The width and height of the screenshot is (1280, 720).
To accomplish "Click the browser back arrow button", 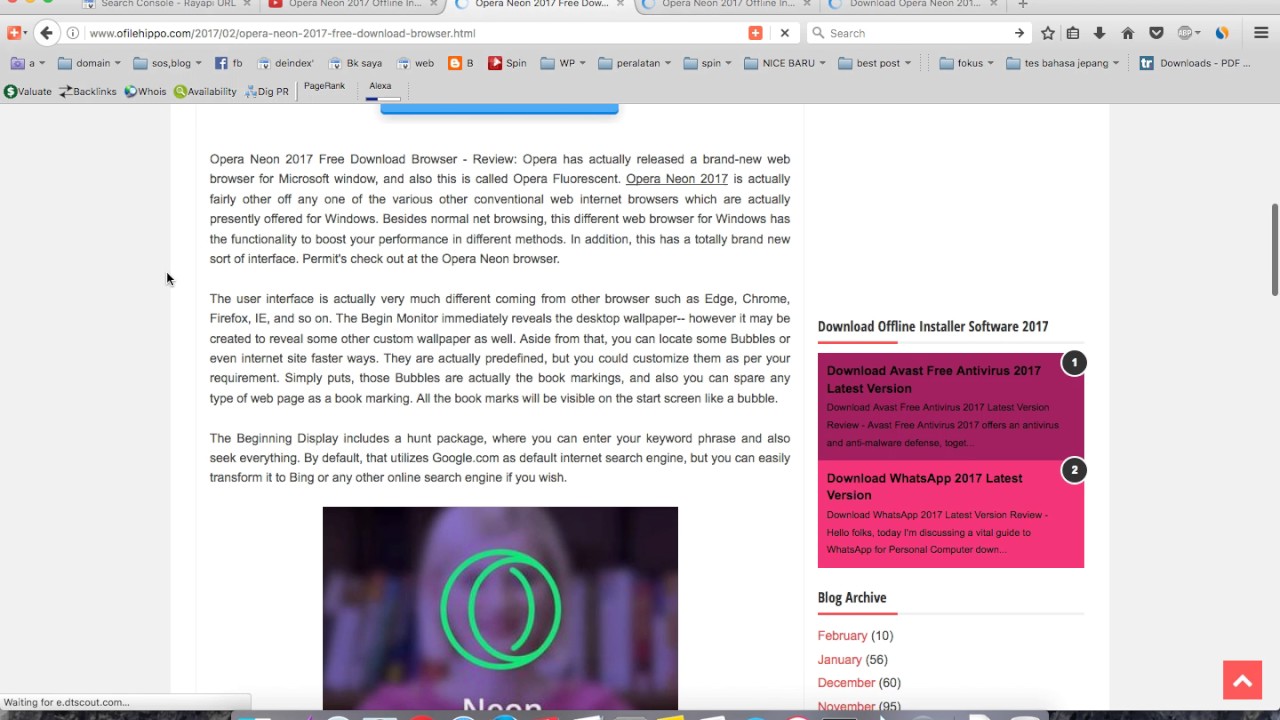I will coord(46,33).
